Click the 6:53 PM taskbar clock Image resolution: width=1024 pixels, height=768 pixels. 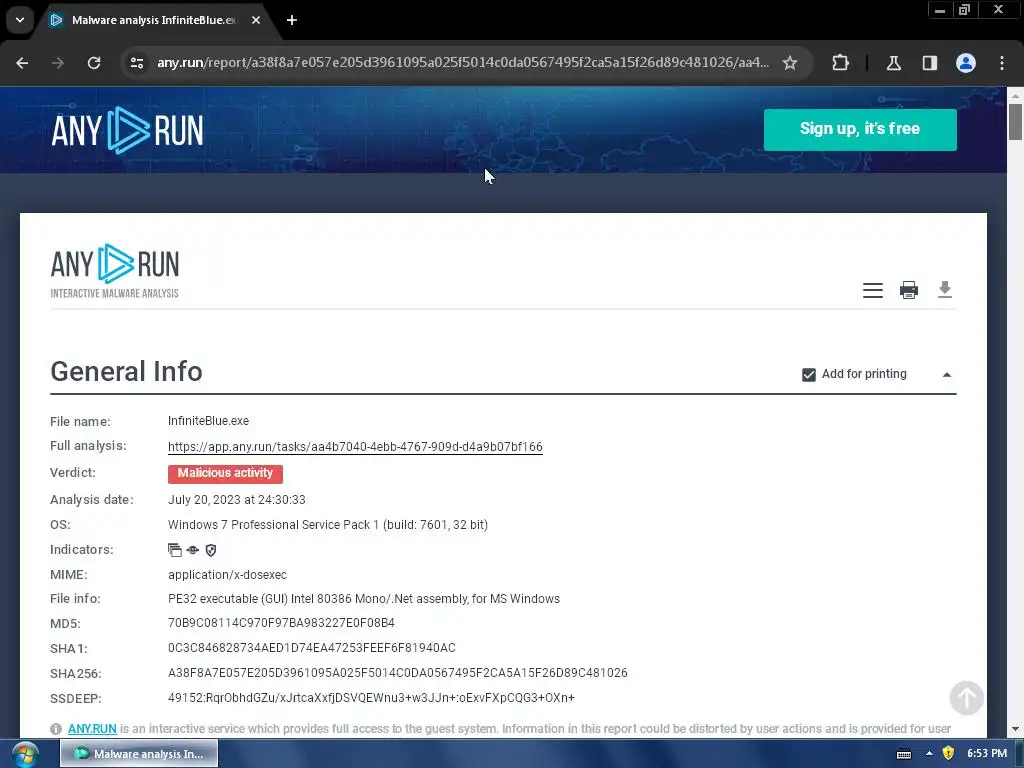click(x=987, y=754)
